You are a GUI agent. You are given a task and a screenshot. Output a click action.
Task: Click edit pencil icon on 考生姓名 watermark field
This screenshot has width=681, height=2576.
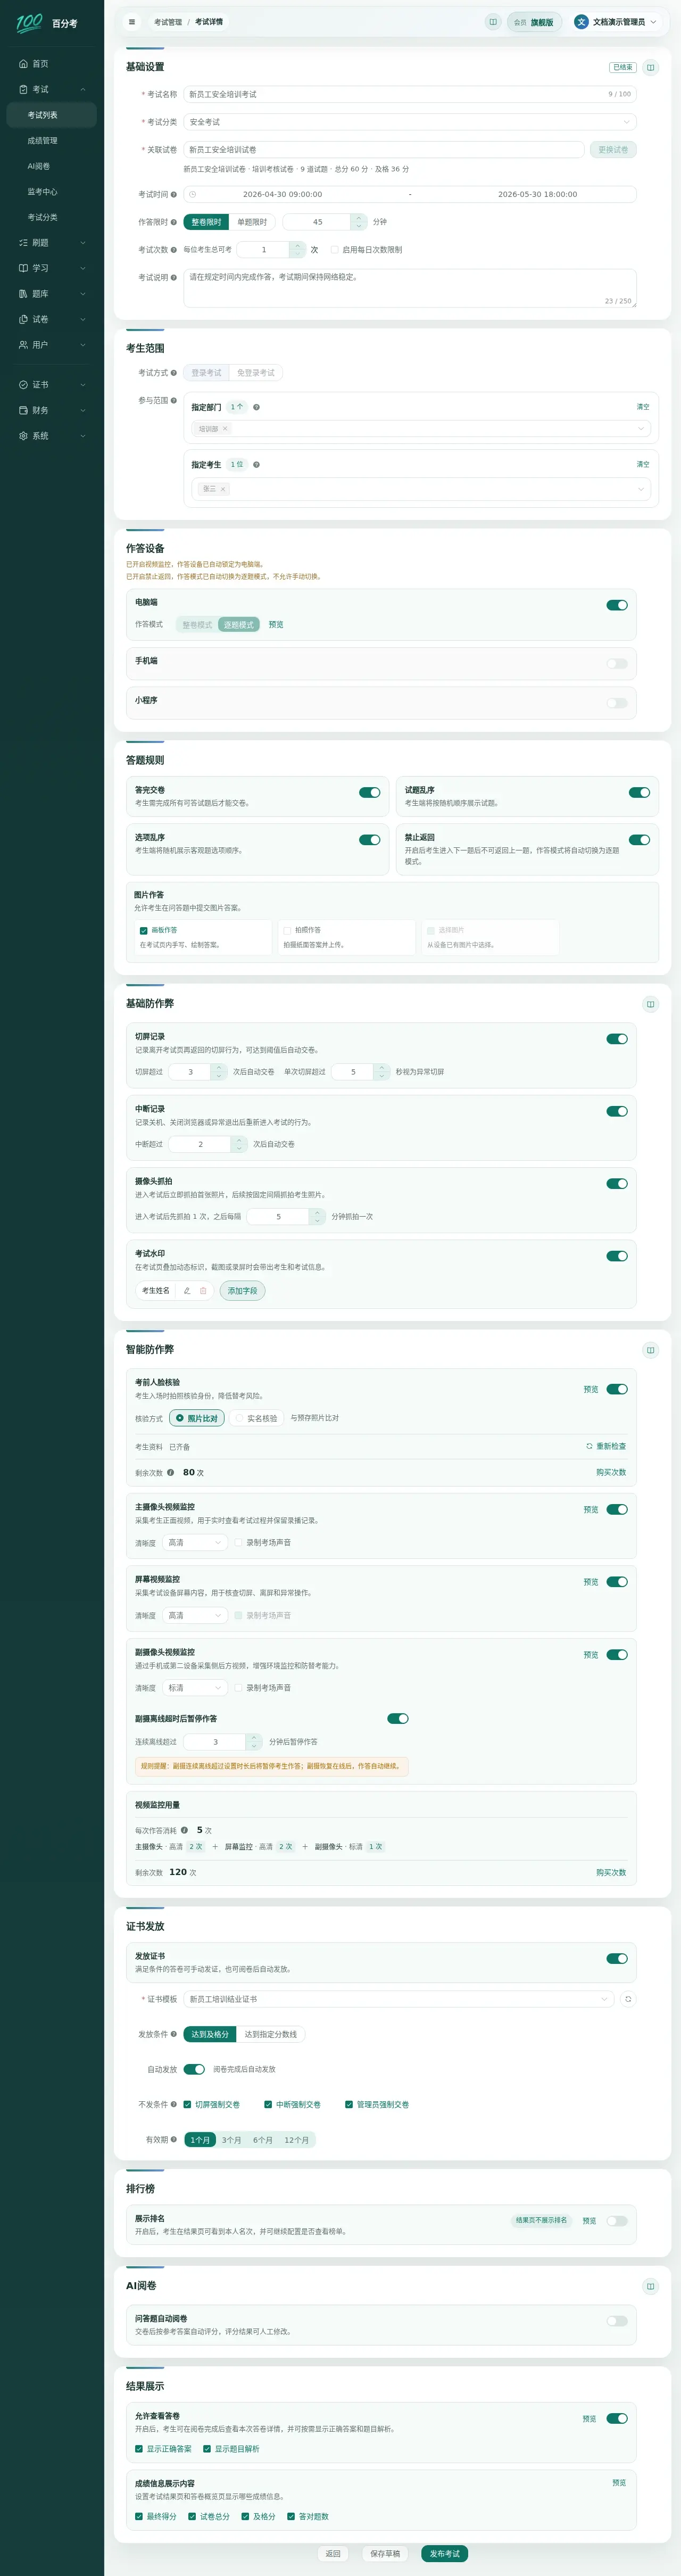[x=187, y=1290]
